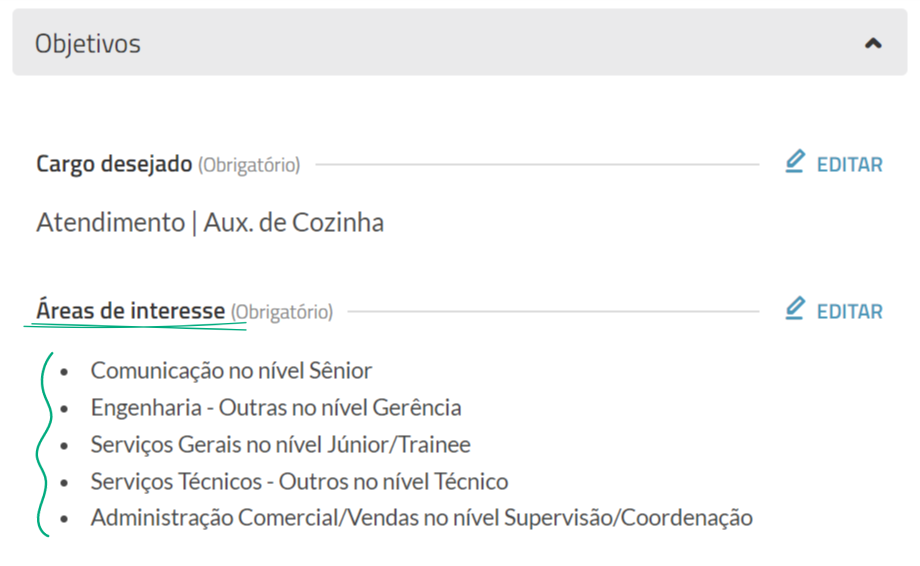
Task: Select Comunicação no nível Sênior item
Action: coord(231,371)
